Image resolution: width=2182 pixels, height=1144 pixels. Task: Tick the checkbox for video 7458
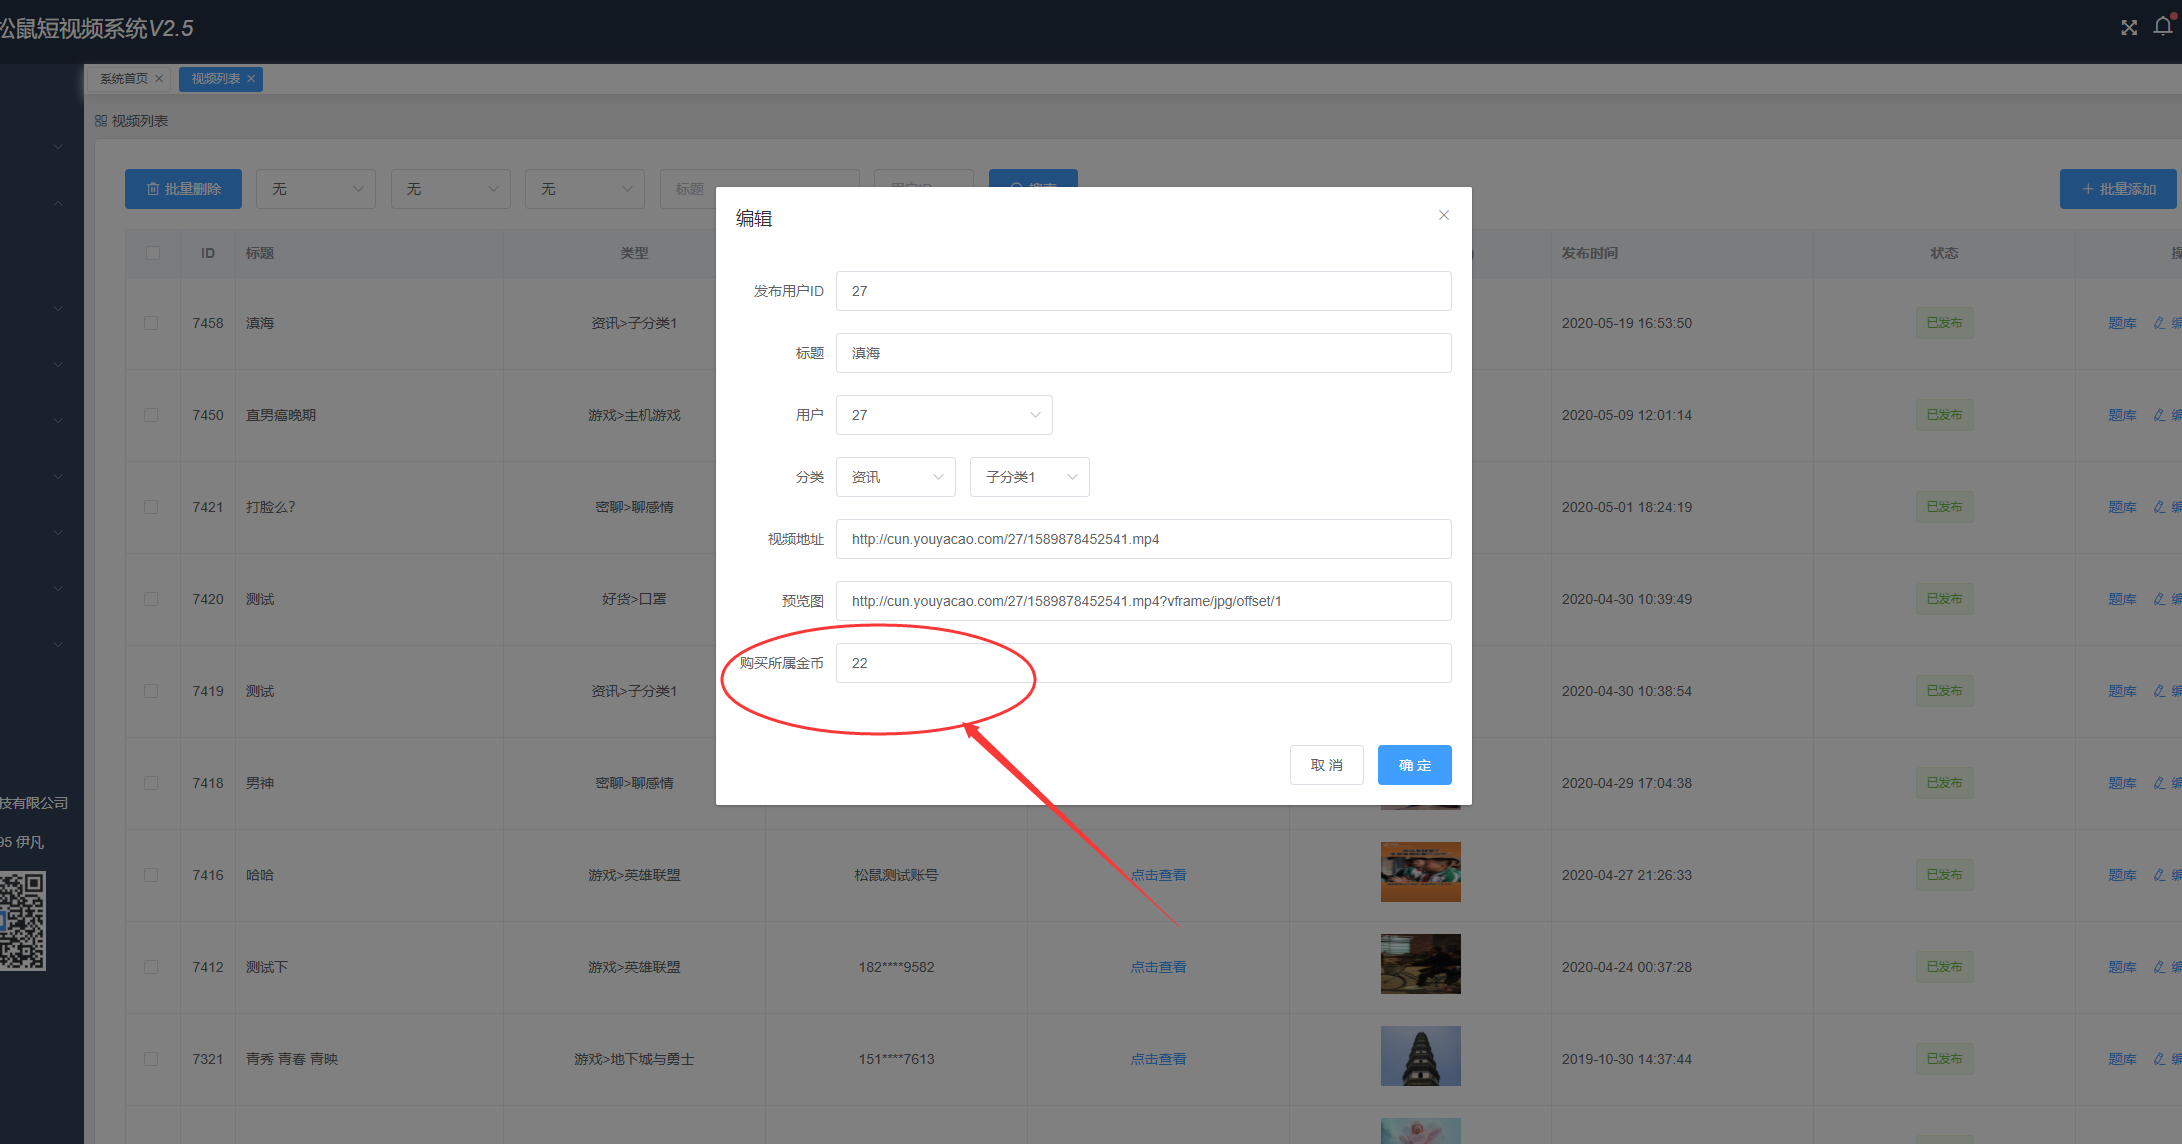pyautogui.click(x=151, y=323)
